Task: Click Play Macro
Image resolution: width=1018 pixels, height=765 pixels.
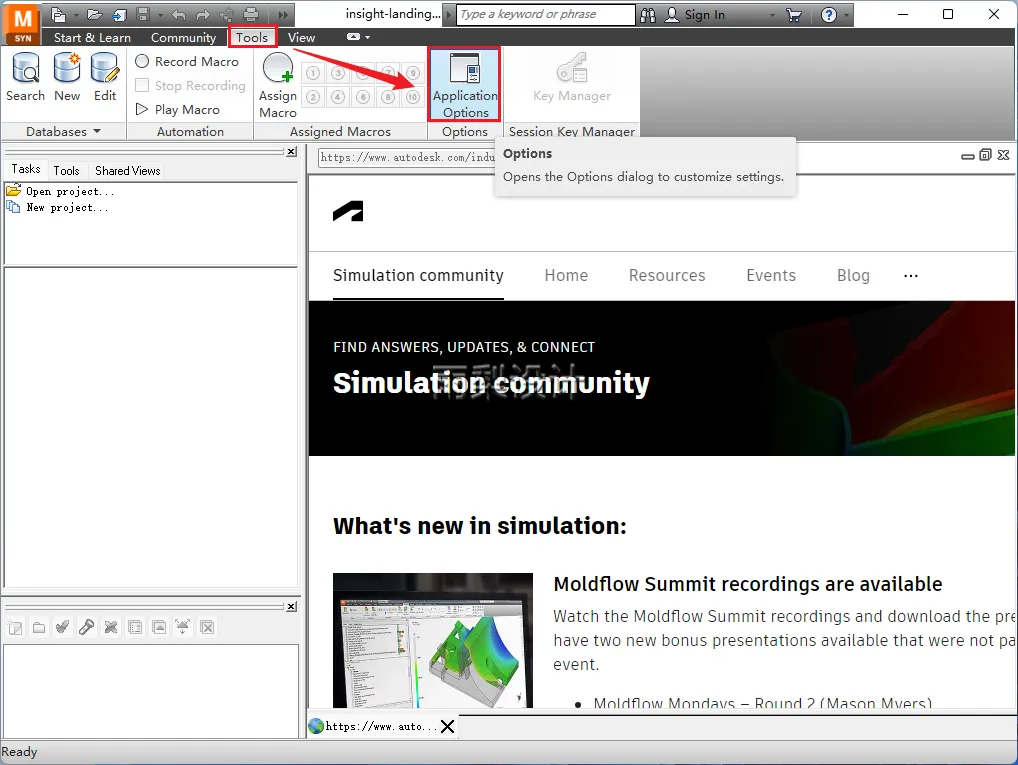Action: [178, 110]
